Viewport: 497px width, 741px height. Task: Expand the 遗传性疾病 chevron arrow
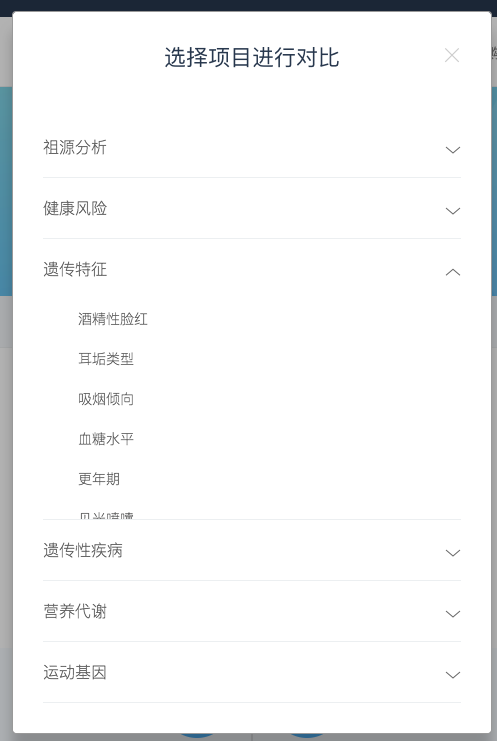(x=453, y=552)
